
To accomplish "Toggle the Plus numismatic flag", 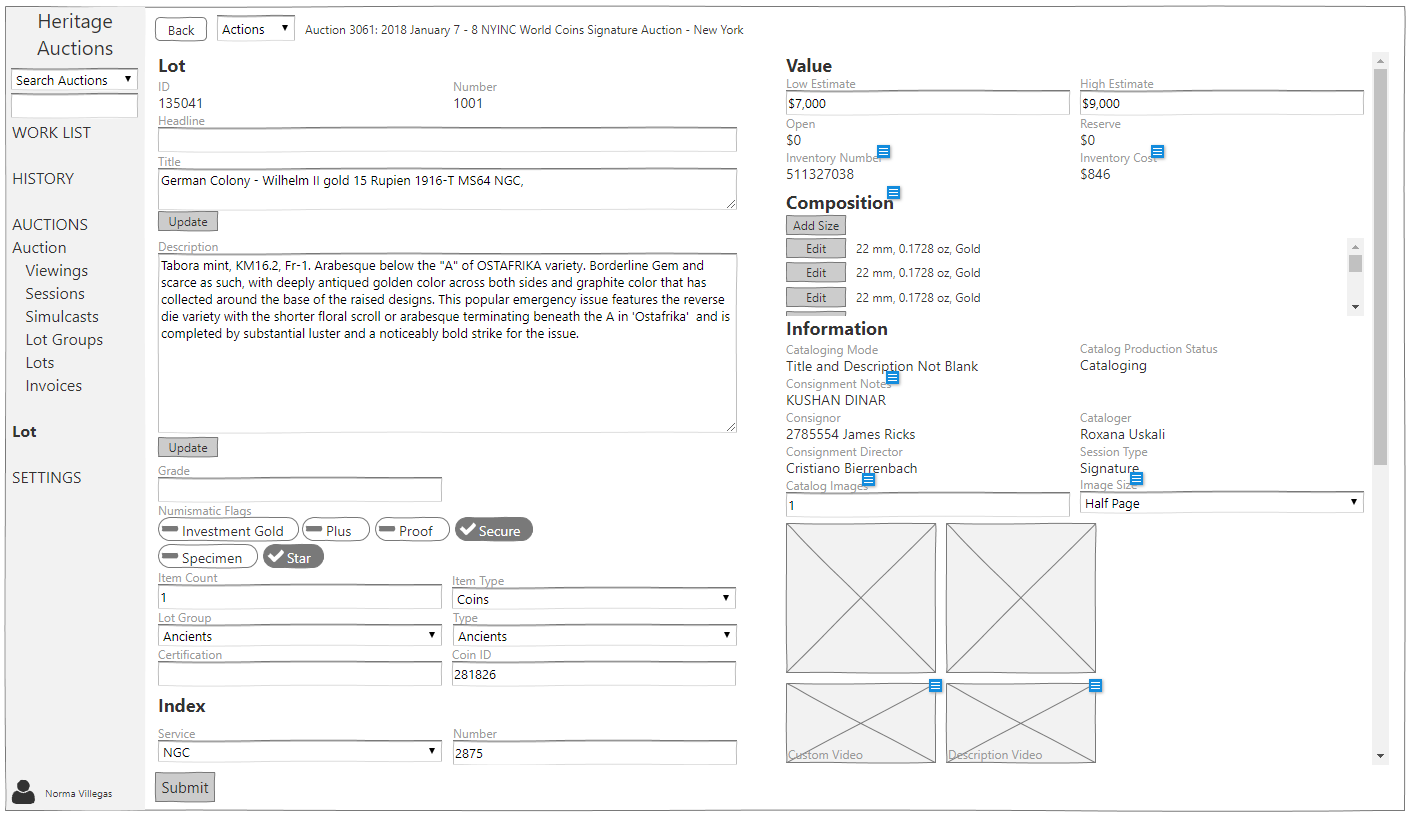I will 336,530.
